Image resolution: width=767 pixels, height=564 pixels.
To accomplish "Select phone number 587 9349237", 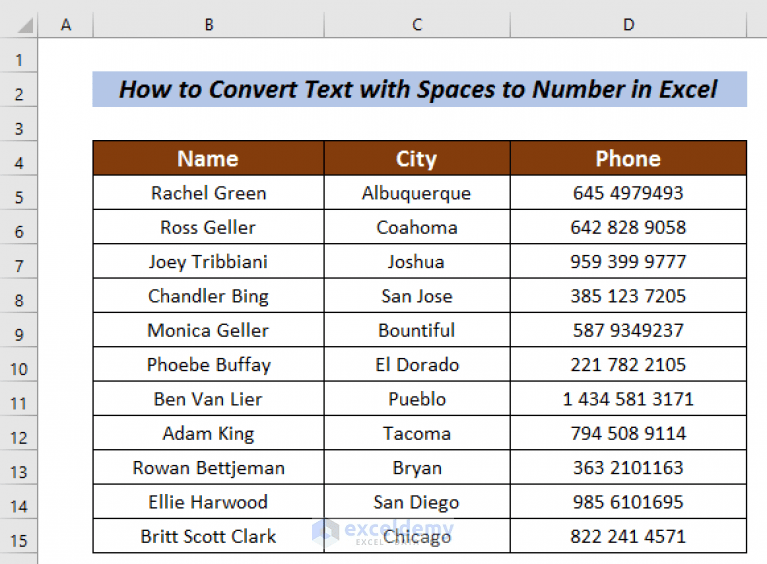I will [x=629, y=330].
